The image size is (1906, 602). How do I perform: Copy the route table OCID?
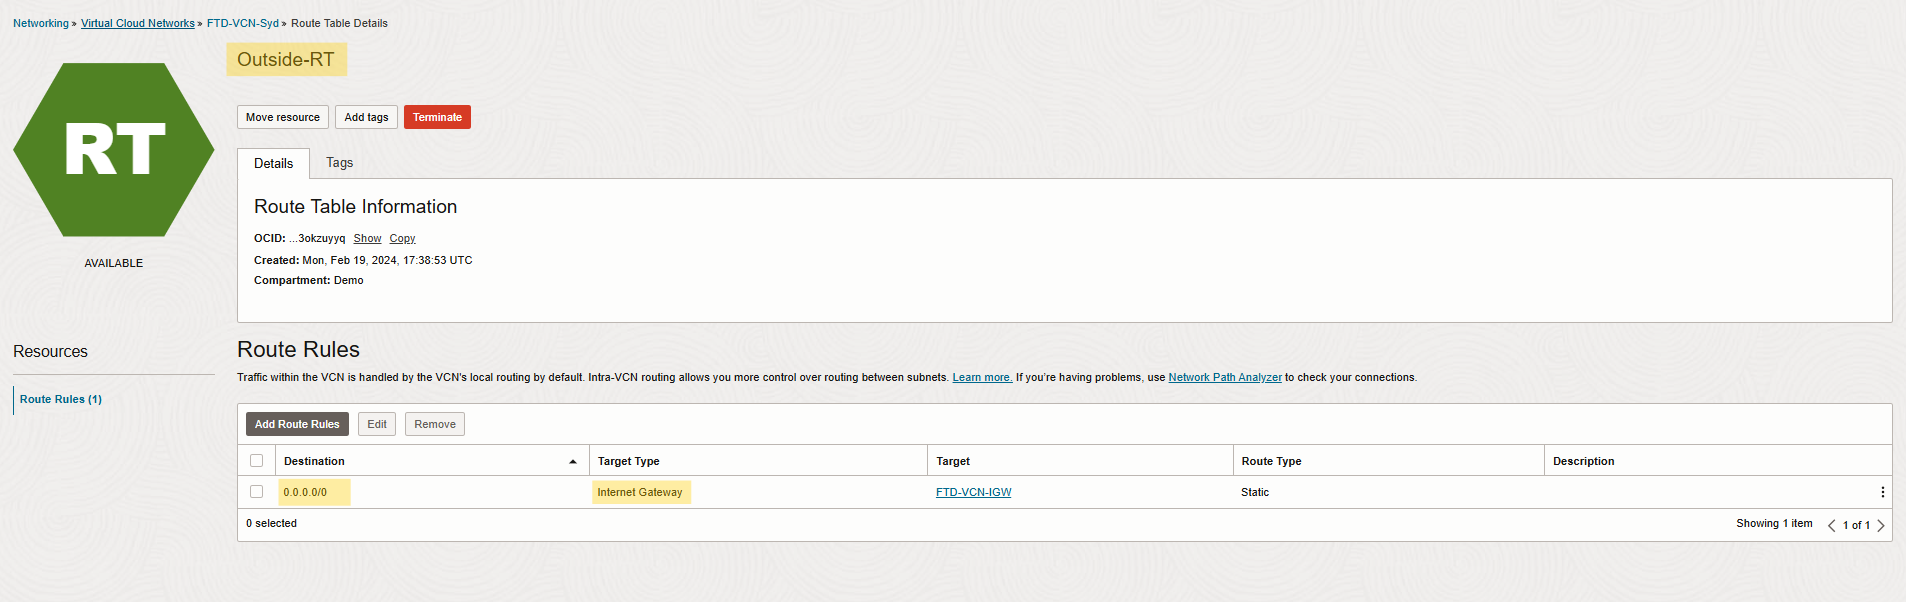coord(402,238)
